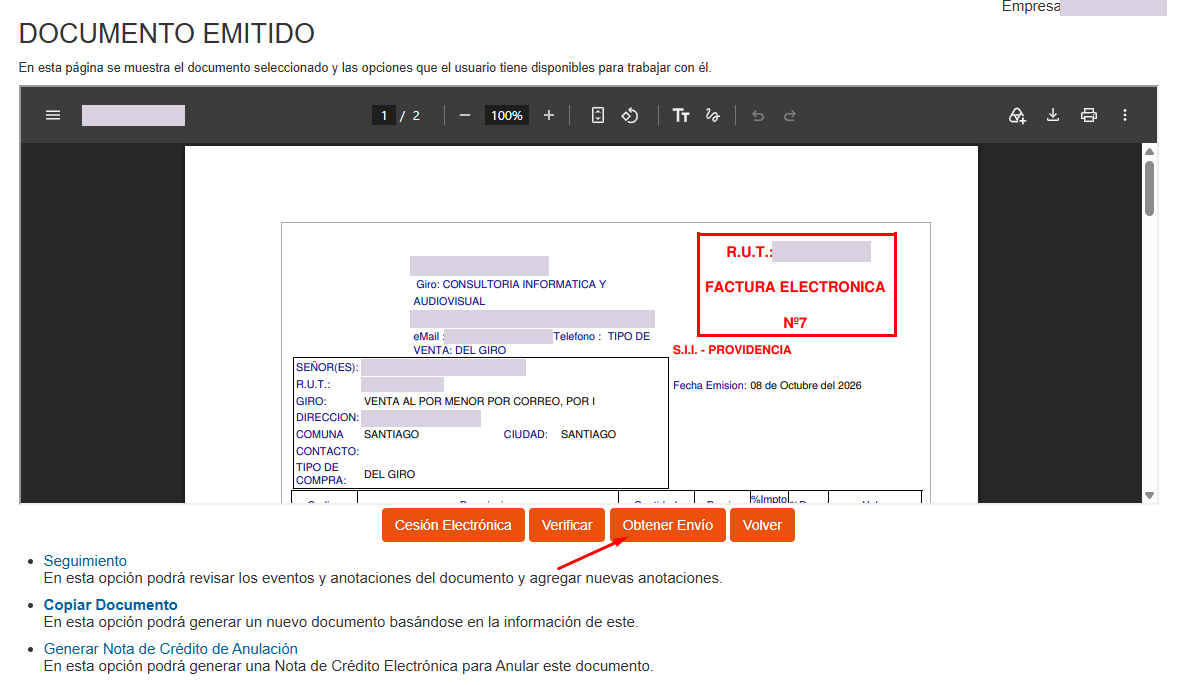The height and width of the screenshot is (685, 1183).
Task: Select the add text annotation tool
Action: coord(681,115)
